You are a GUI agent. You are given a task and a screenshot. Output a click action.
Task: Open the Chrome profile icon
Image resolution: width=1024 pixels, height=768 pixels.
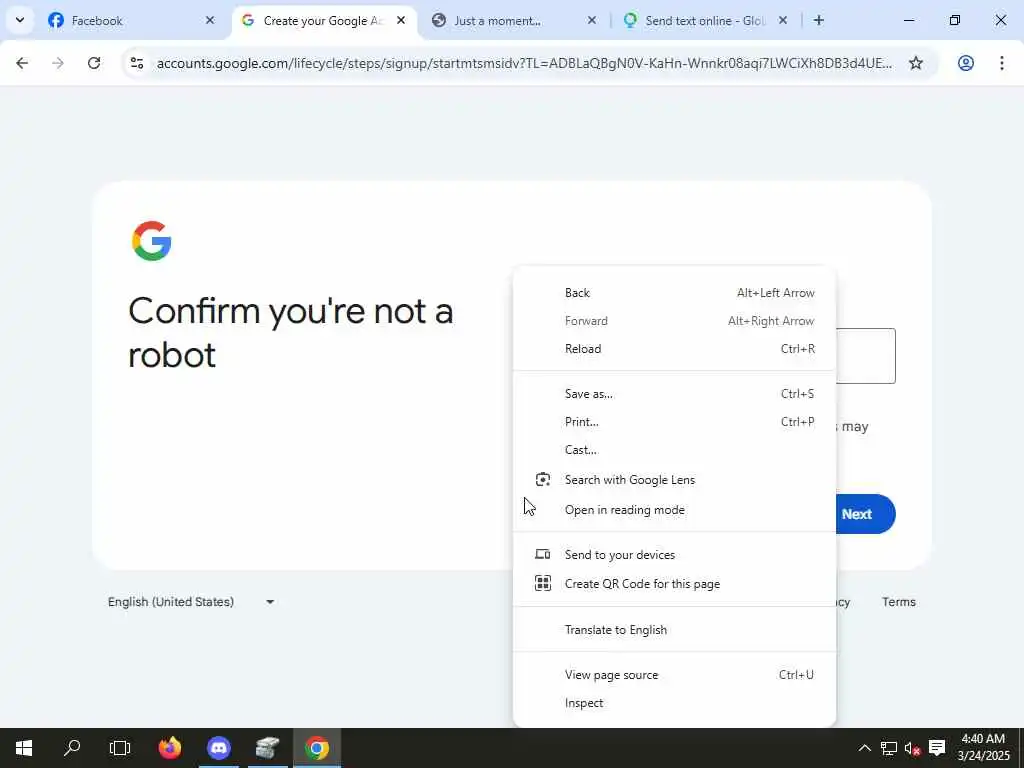966,63
